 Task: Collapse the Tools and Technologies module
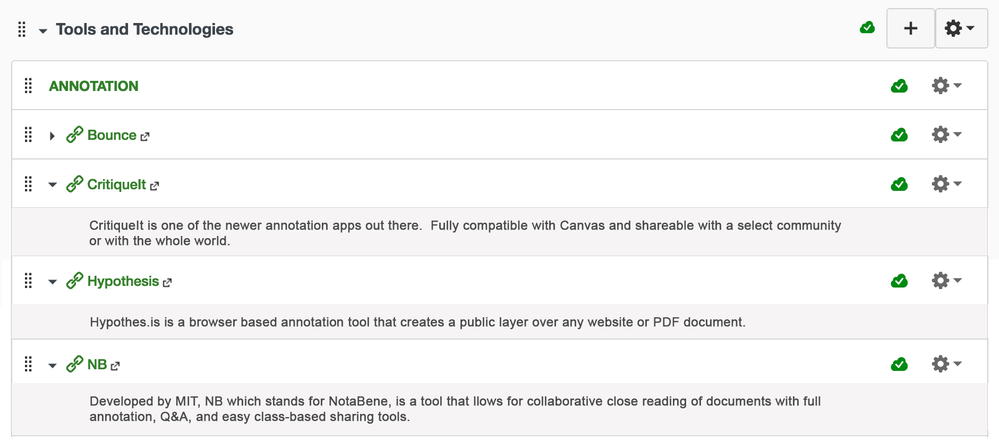tap(43, 31)
